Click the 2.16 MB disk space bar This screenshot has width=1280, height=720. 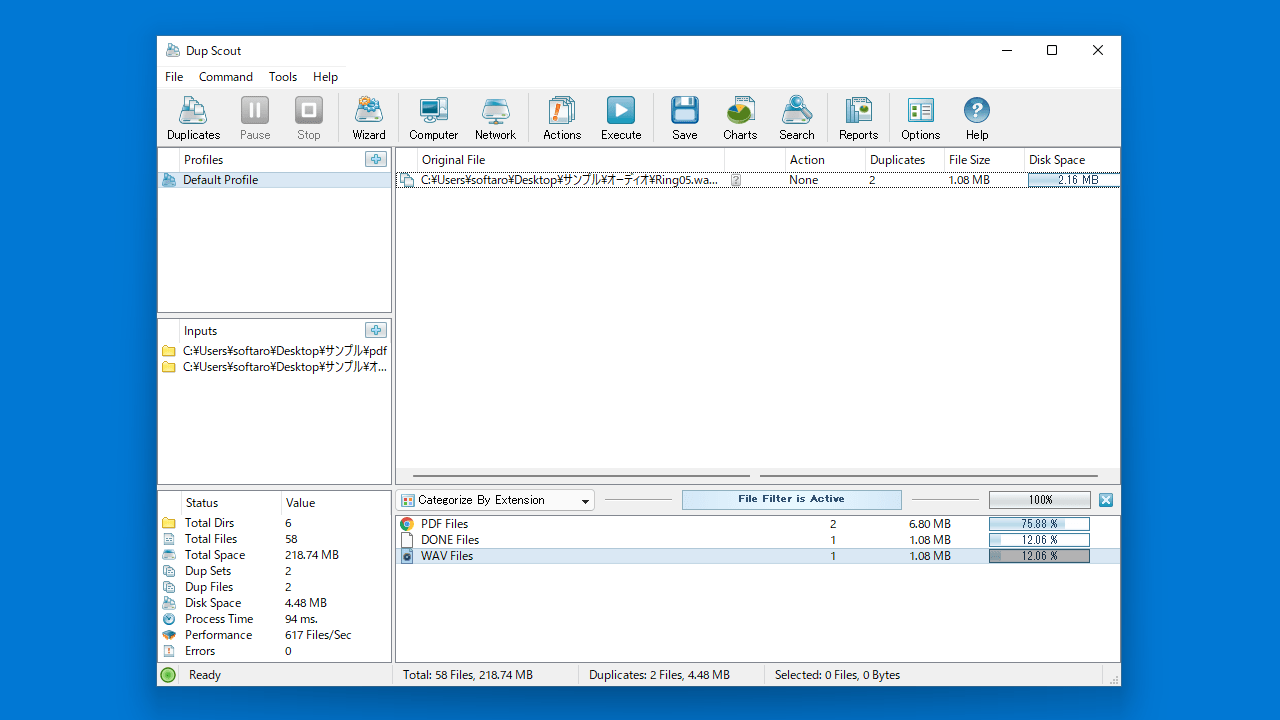click(1074, 180)
